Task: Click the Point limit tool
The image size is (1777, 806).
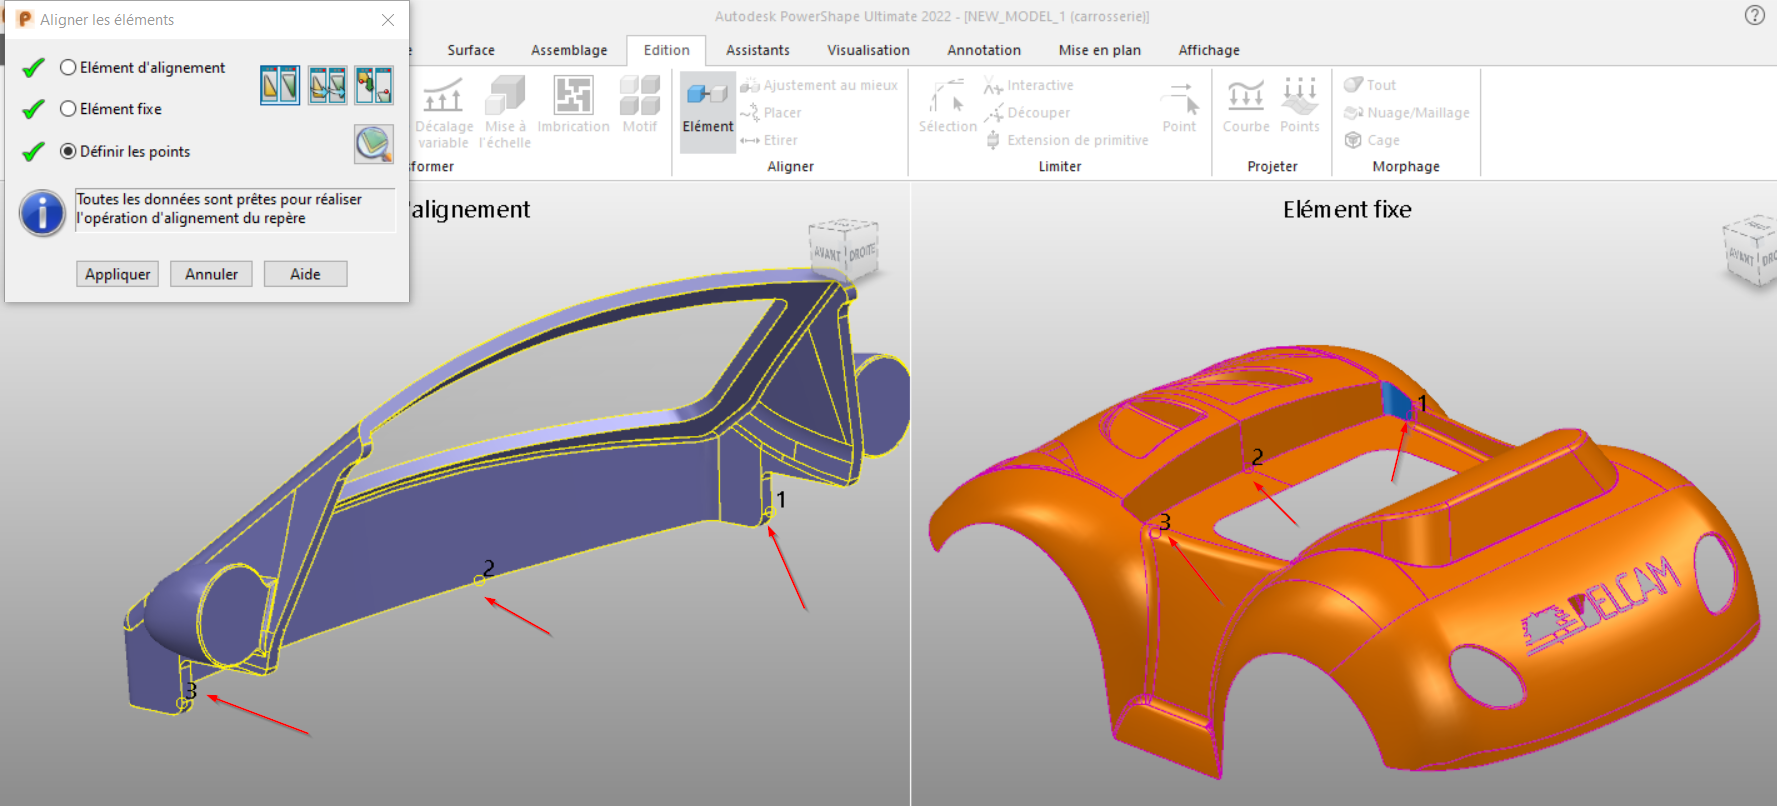Action: point(1179,105)
